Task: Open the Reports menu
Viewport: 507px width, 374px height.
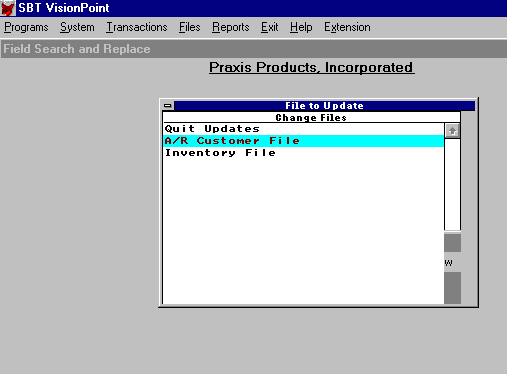Action: pyautogui.click(x=231, y=27)
